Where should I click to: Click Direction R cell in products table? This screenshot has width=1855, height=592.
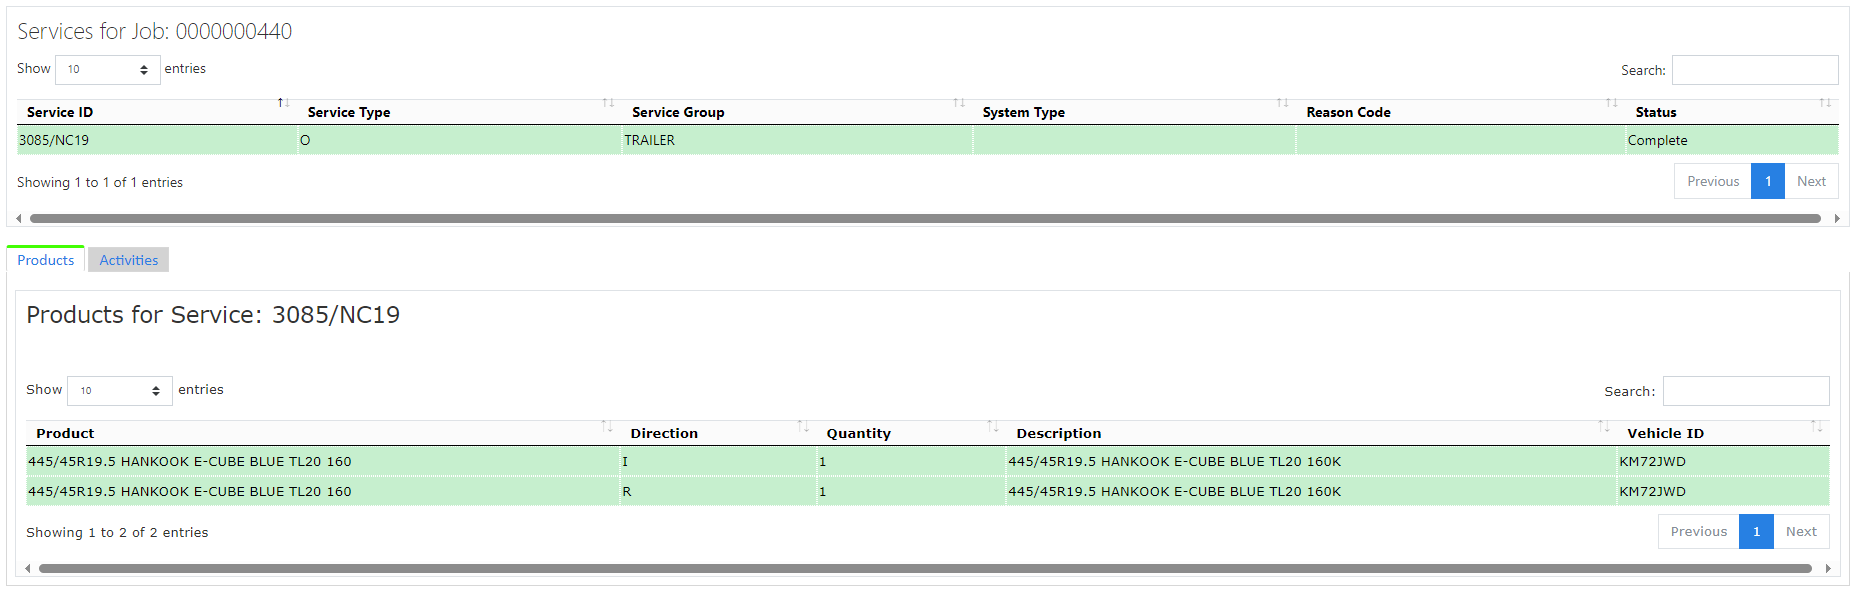click(x=718, y=491)
